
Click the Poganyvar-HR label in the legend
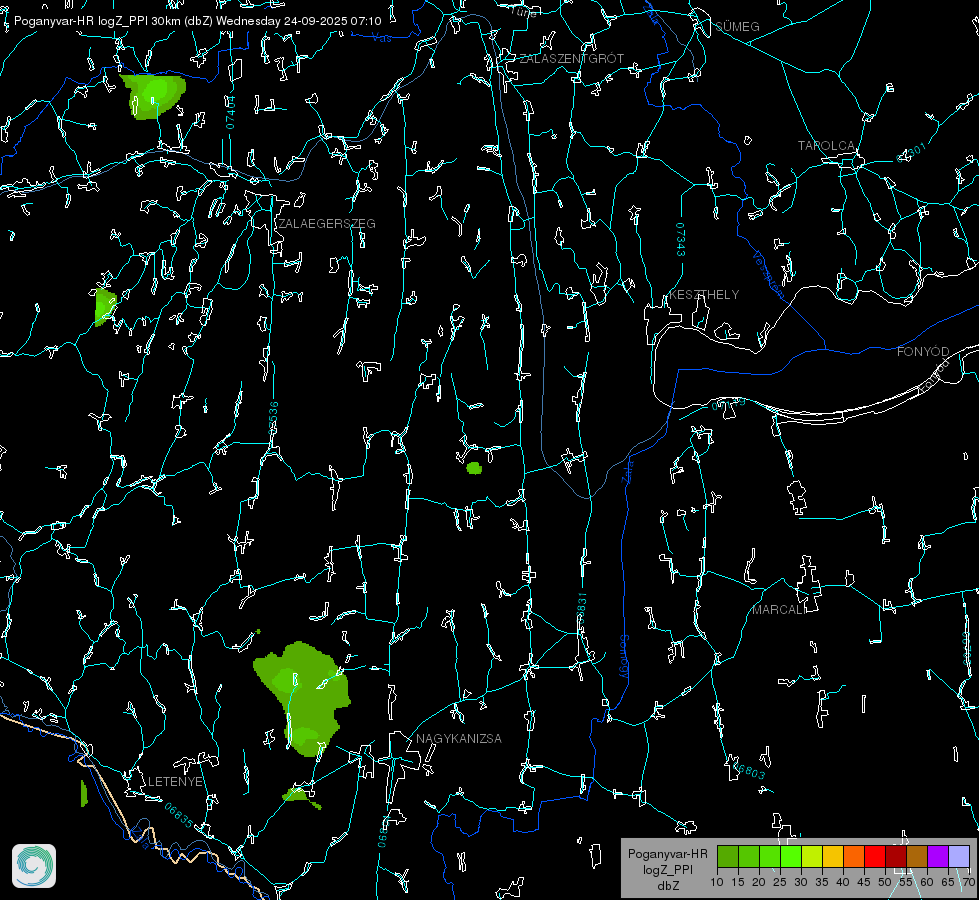pyautogui.click(x=667, y=854)
